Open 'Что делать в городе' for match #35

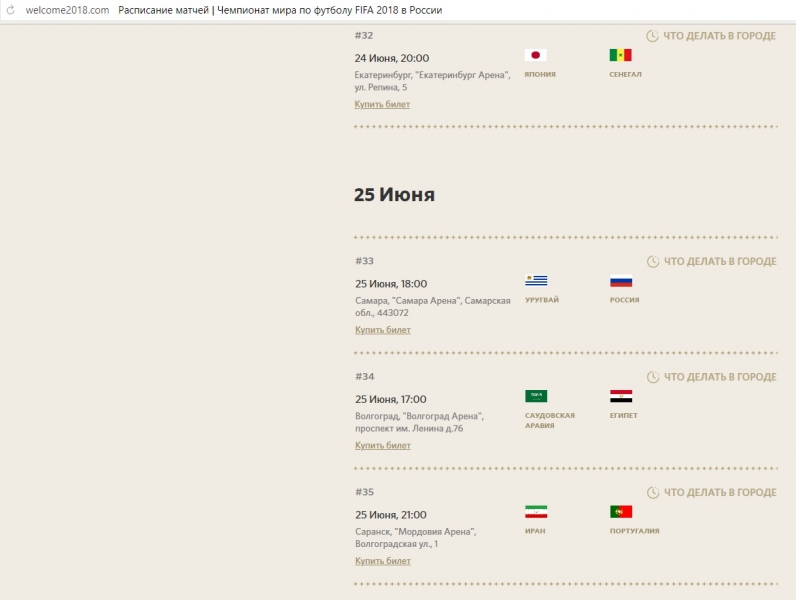[x=711, y=493]
